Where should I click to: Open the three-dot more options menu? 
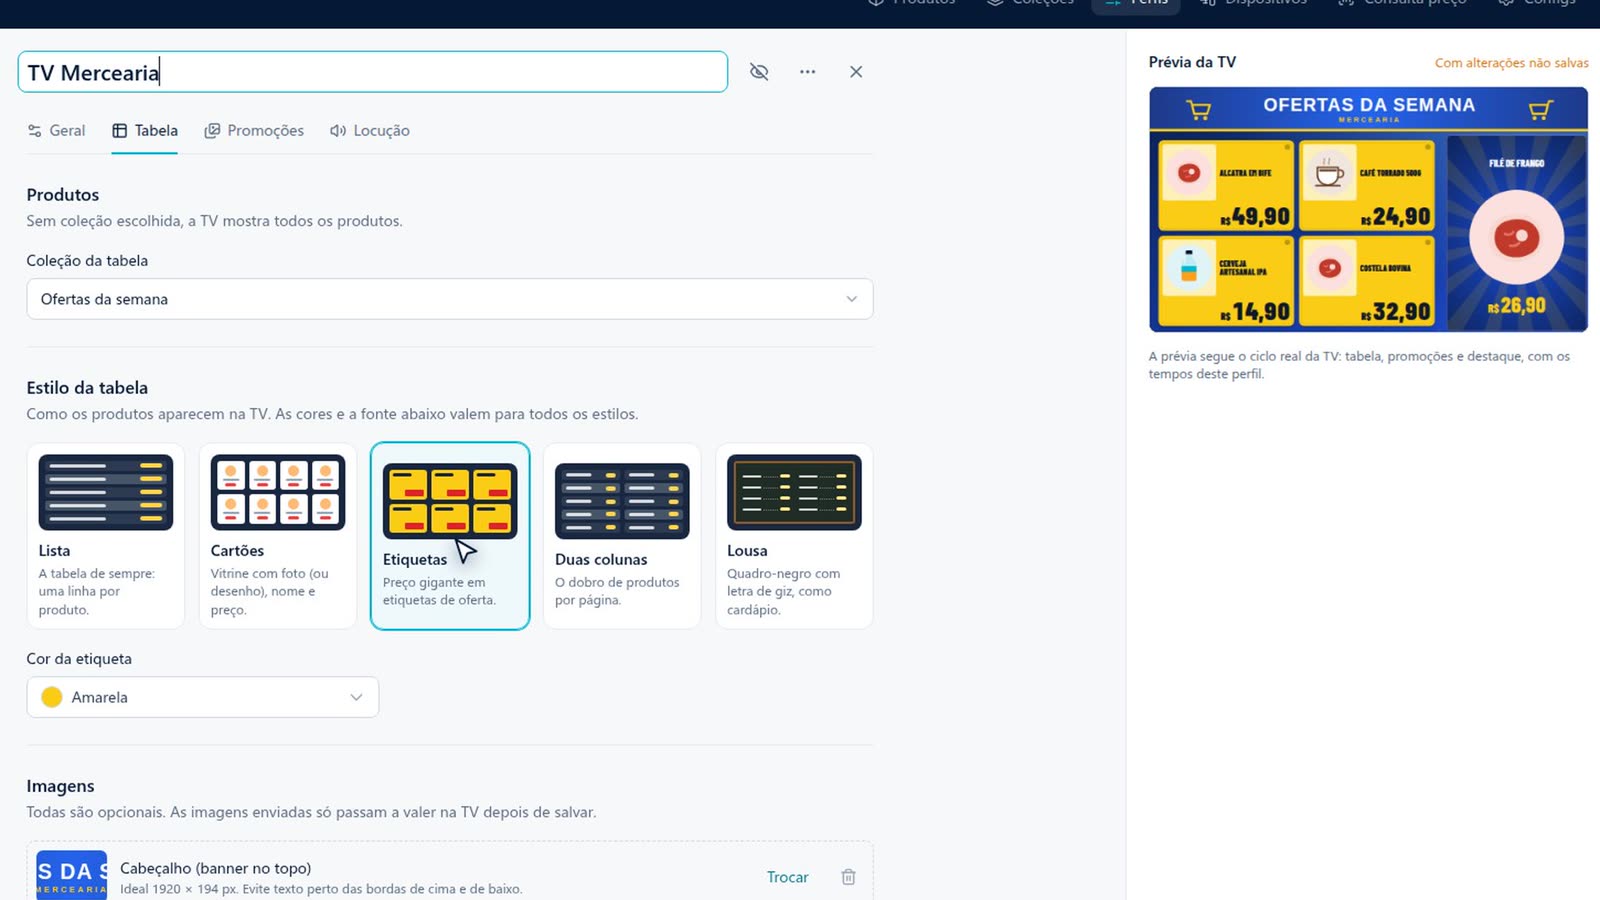[807, 72]
